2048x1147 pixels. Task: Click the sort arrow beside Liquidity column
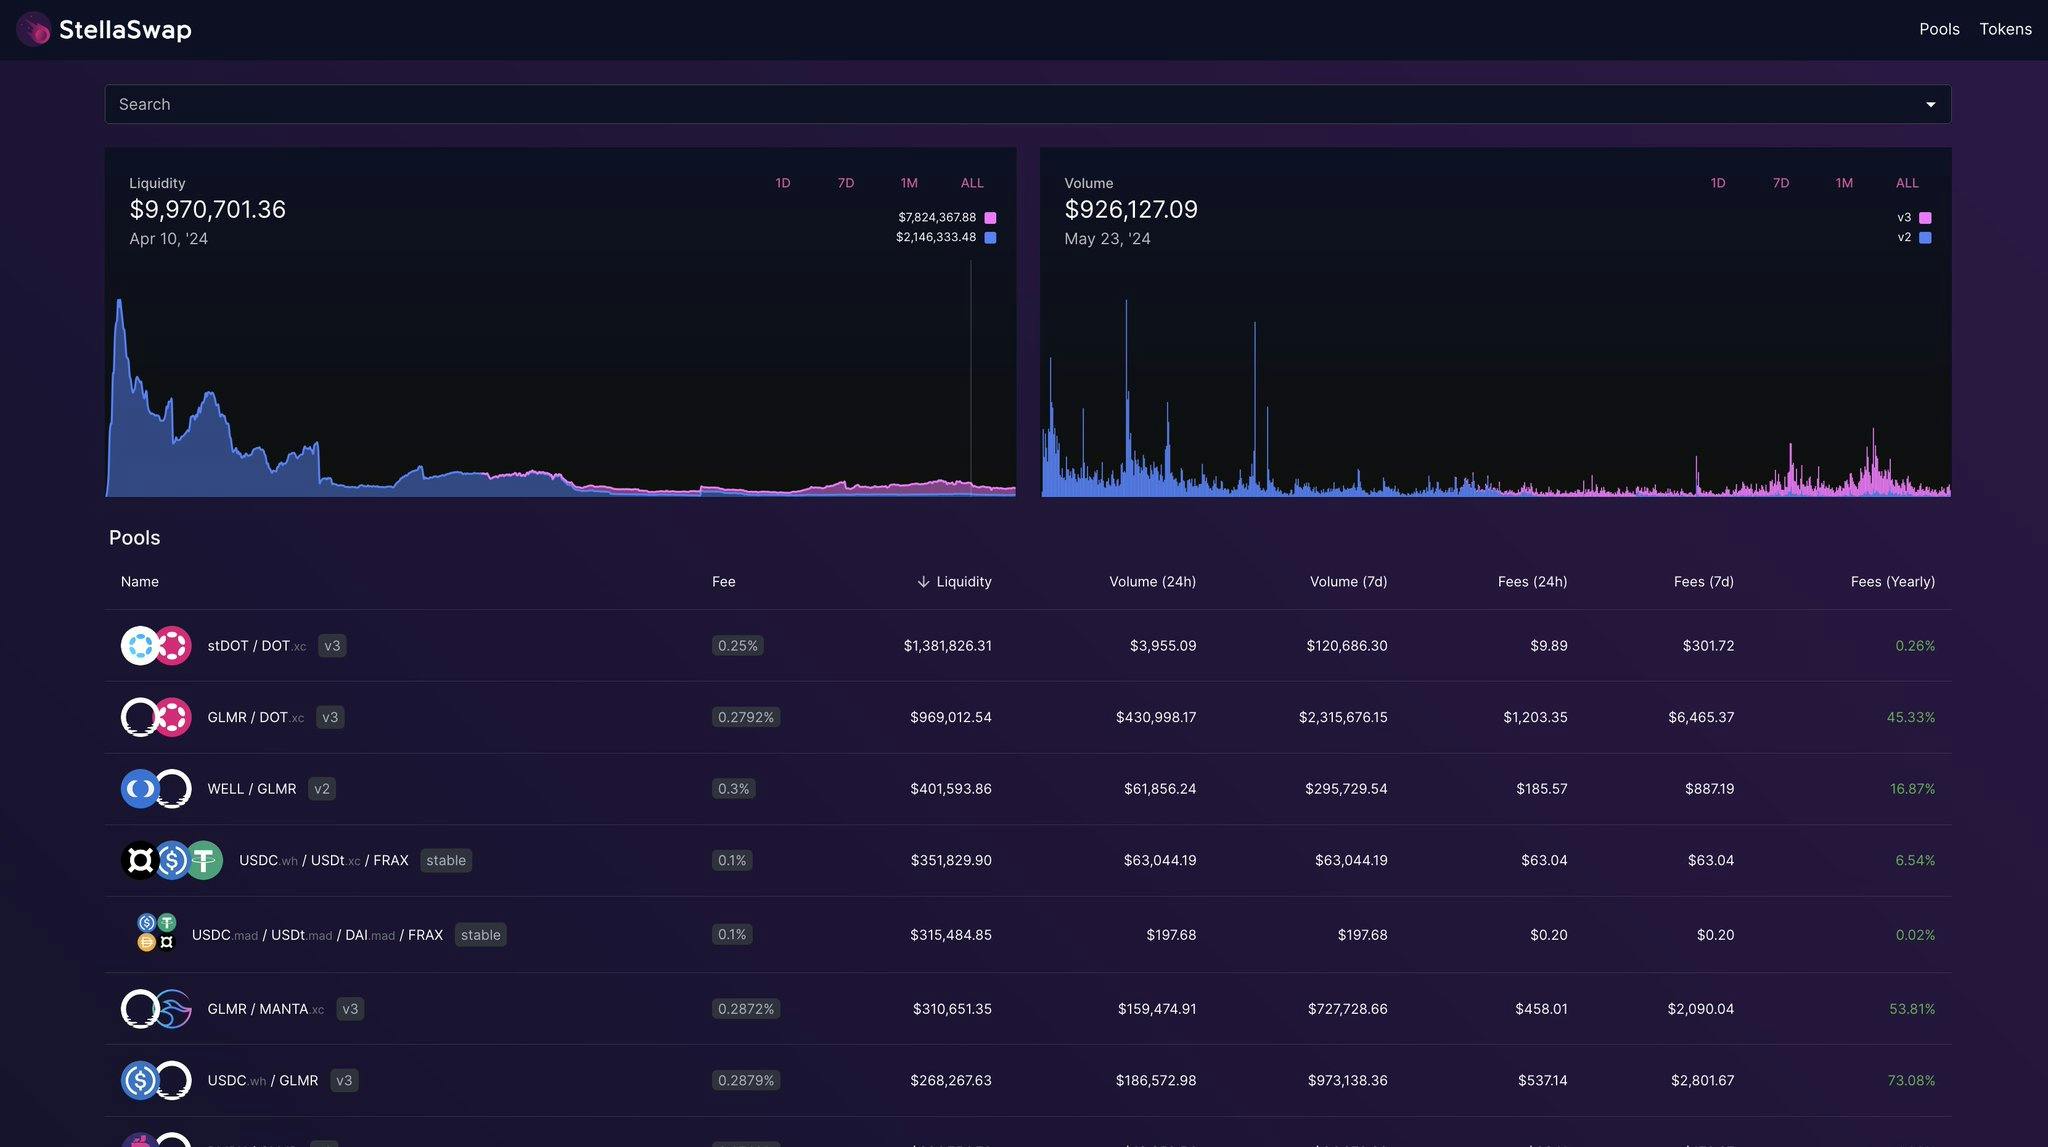pos(923,582)
